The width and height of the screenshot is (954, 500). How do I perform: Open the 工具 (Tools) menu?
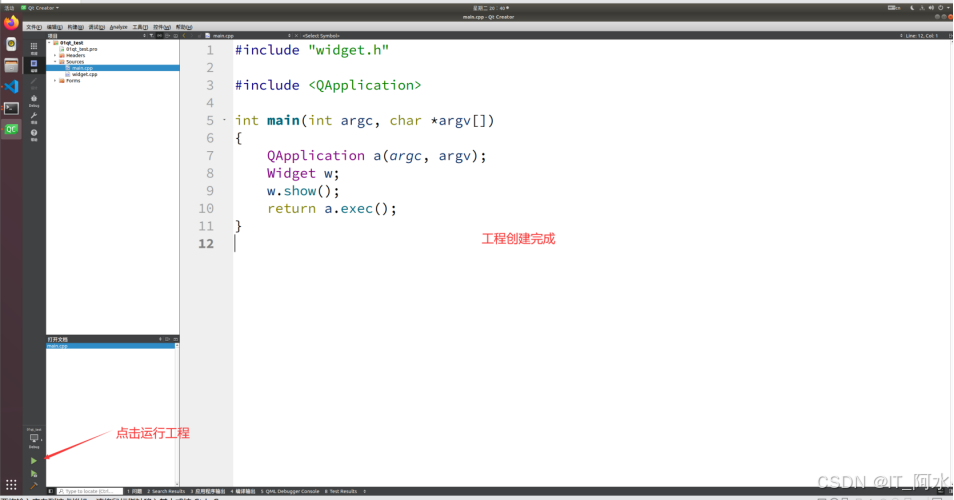pos(140,27)
